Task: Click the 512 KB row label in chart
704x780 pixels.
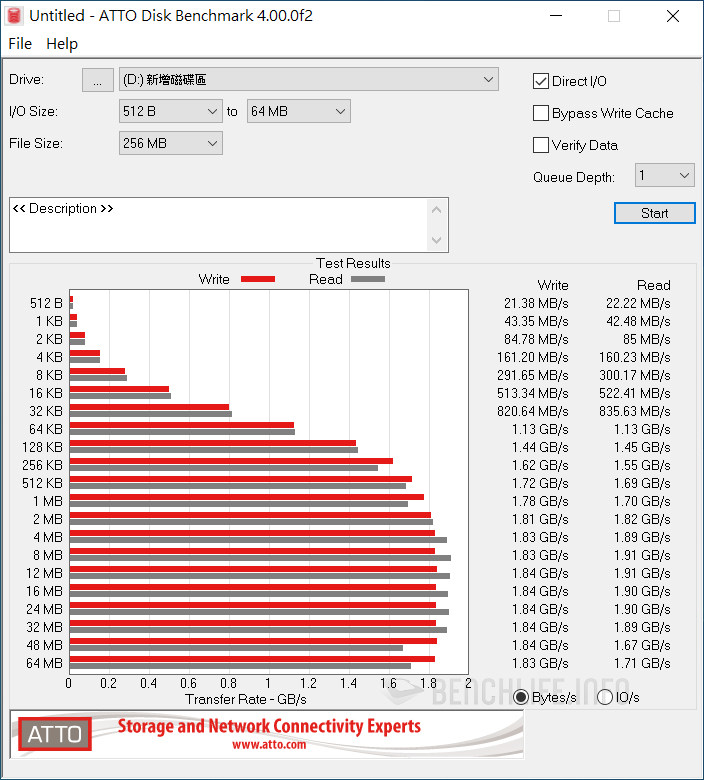Action: click(x=42, y=483)
